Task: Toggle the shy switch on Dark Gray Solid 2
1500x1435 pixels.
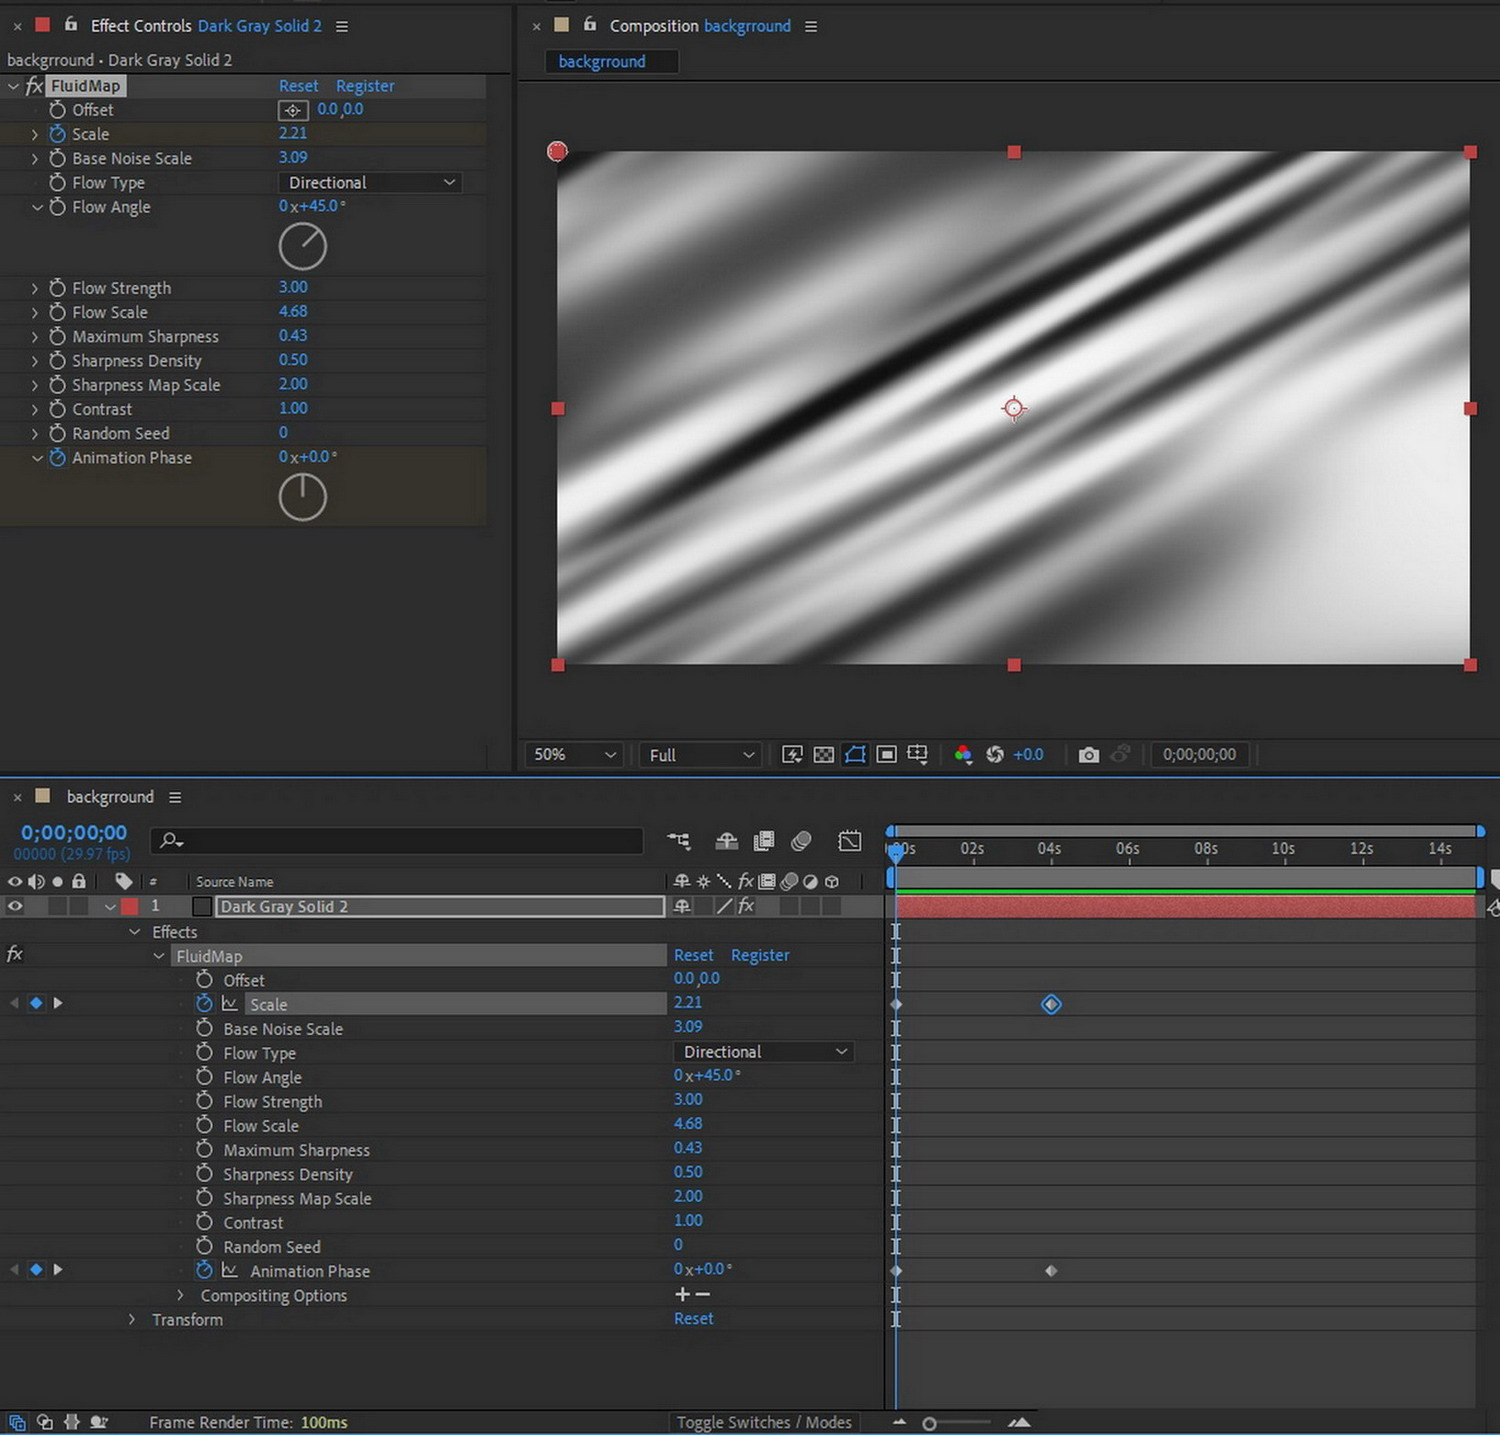Action: (682, 906)
